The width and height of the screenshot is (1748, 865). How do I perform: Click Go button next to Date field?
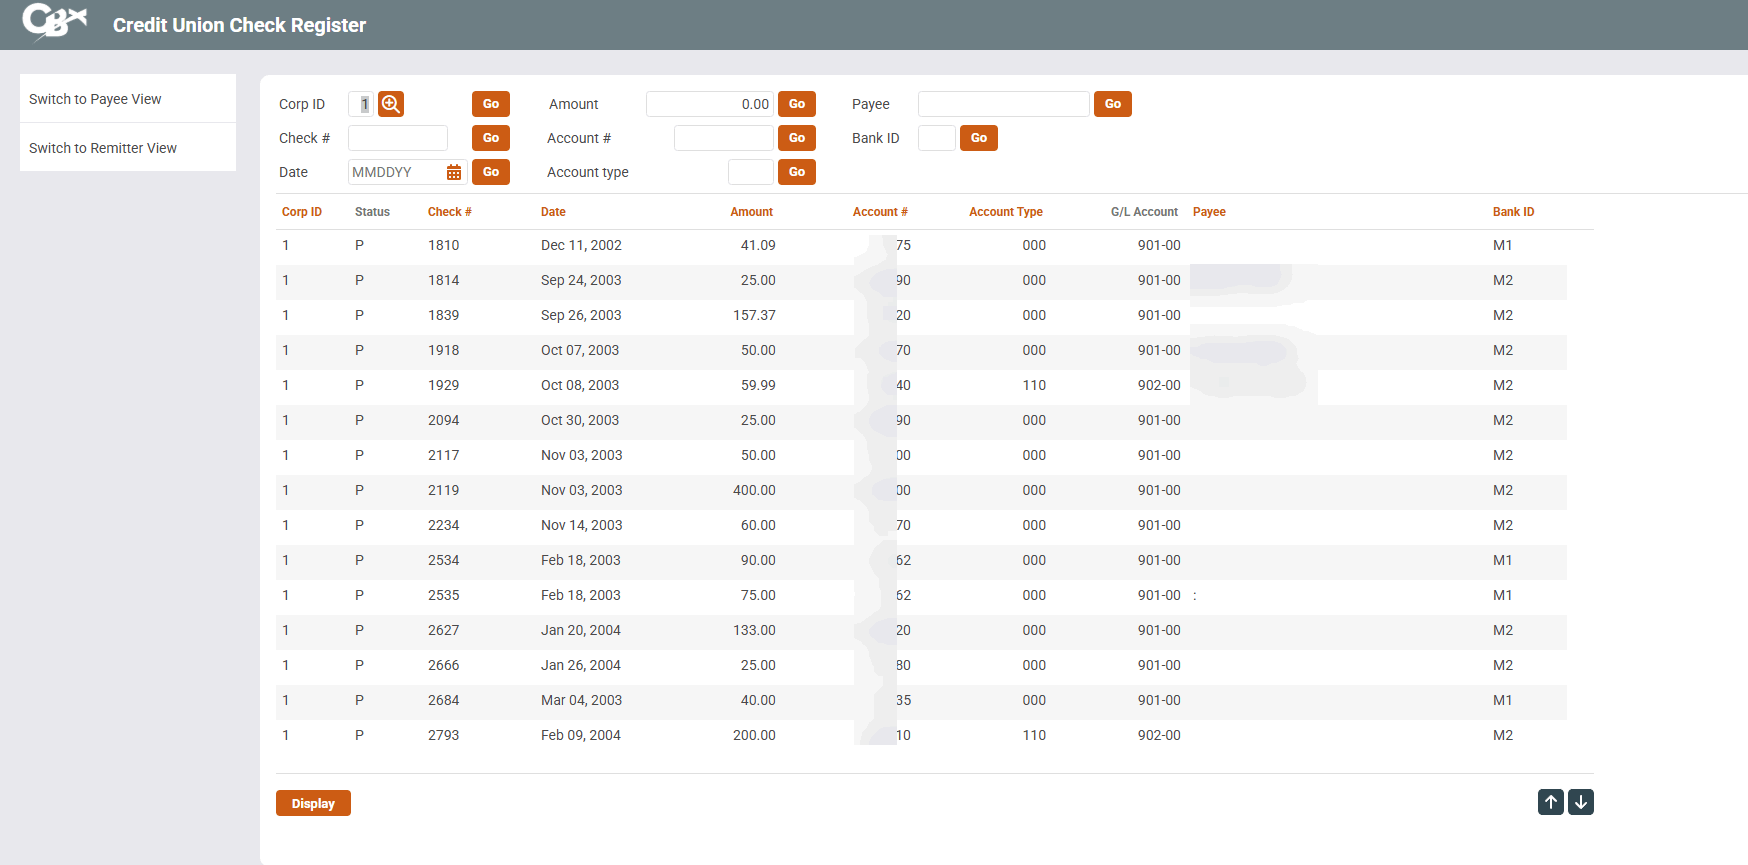click(x=491, y=172)
